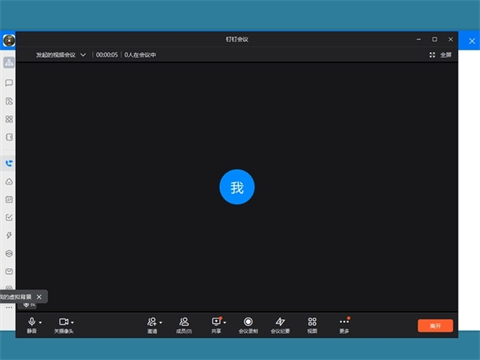Expand the meeting title dropdown chevron
Image resolution: width=480 pixels, height=360 pixels.
(x=83, y=55)
